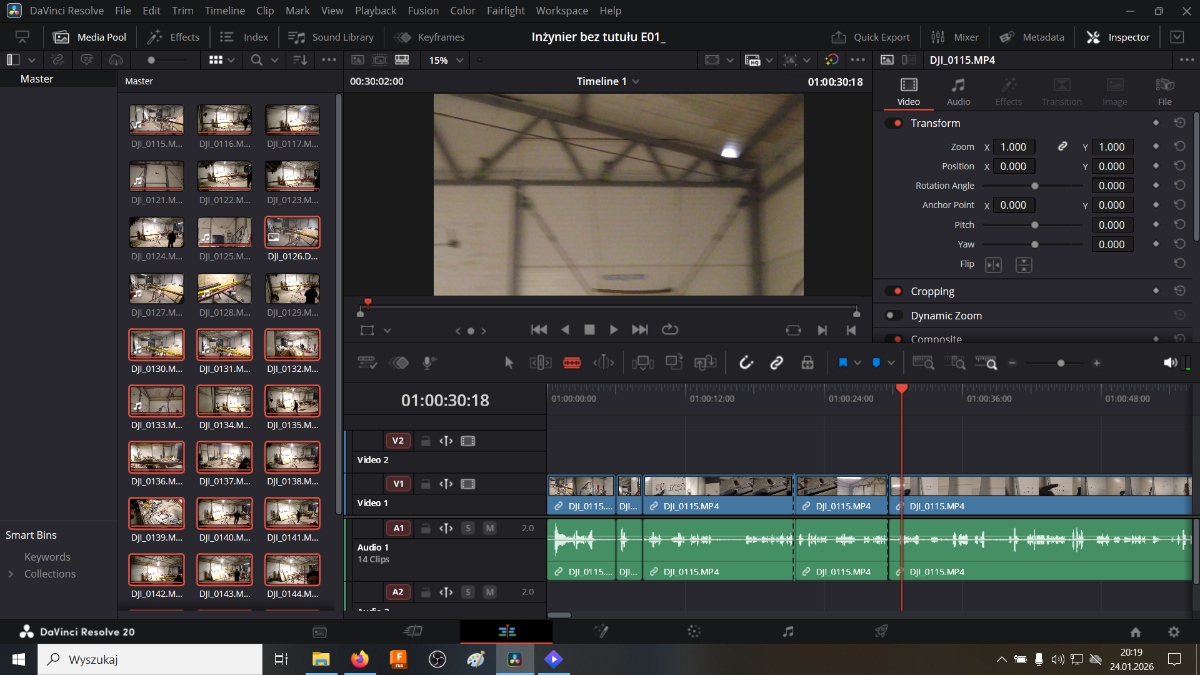This screenshot has width=1200, height=675.
Task: Adjust the Rotation Angle slider
Action: [x=1034, y=186]
